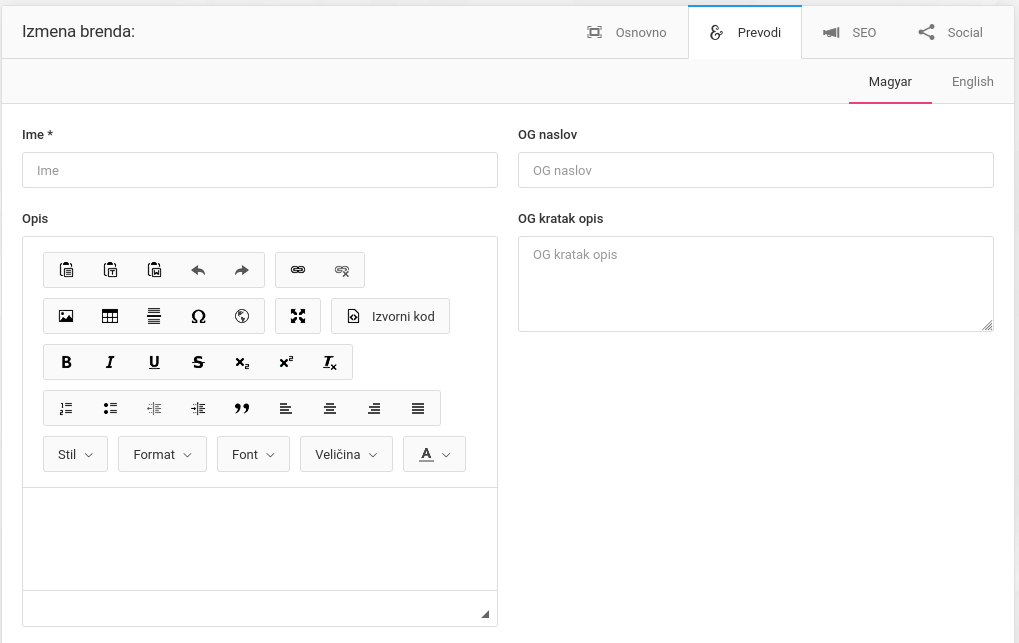Insert a numbered list
The width and height of the screenshot is (1019, 643).
coord(66,408)
